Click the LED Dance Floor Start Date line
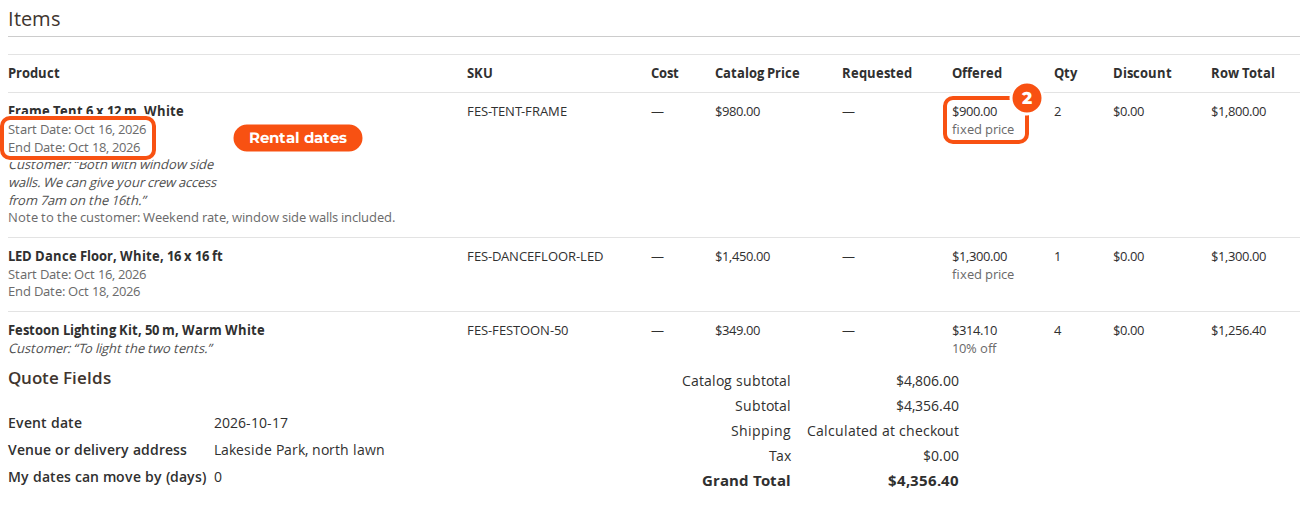The width and height of the screenshot is (1310, 510). pos(77,274)
